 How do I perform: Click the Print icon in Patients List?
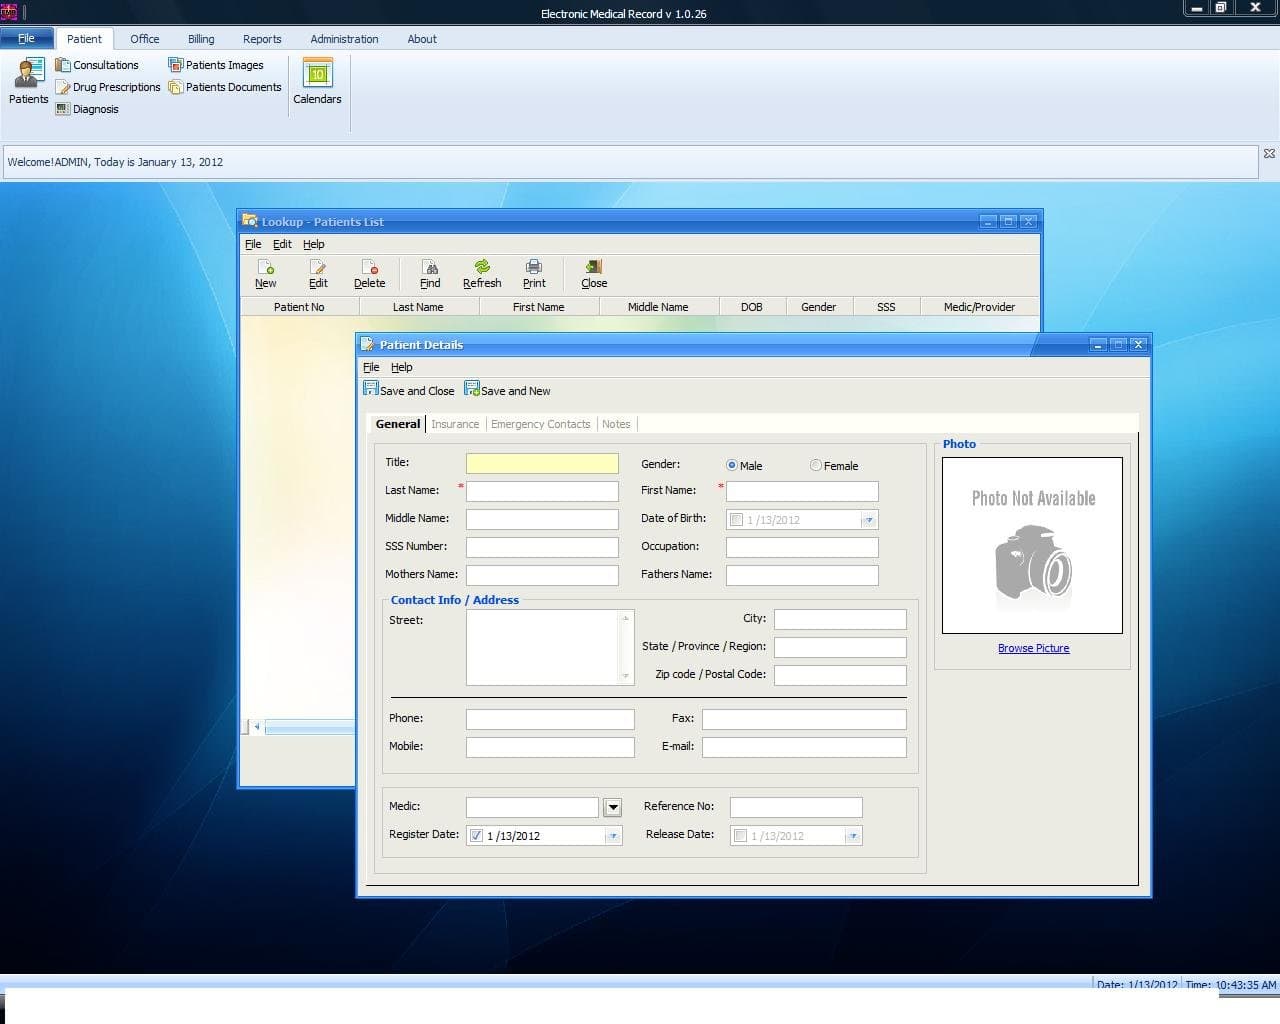point(534,272)
